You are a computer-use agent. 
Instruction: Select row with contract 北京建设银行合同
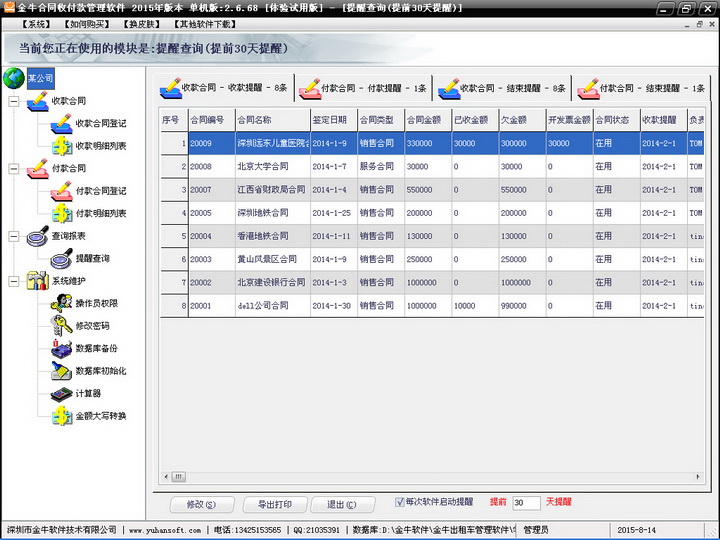click(432, 282)
